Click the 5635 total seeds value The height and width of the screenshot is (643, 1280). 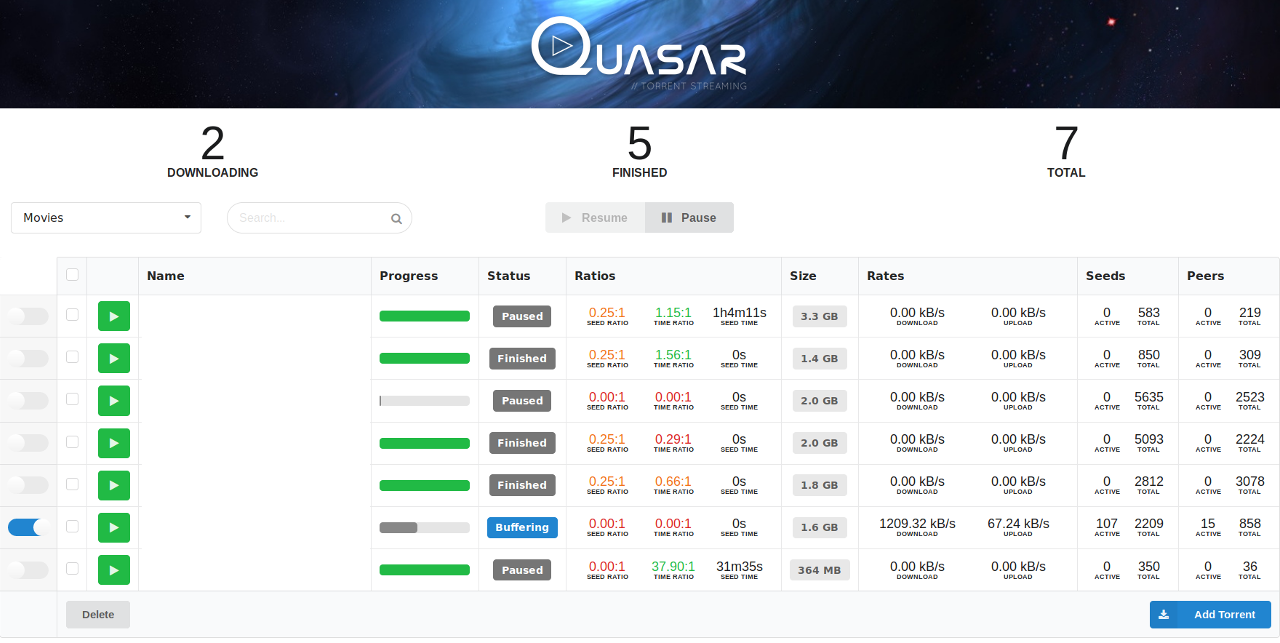click(1149, 397)
